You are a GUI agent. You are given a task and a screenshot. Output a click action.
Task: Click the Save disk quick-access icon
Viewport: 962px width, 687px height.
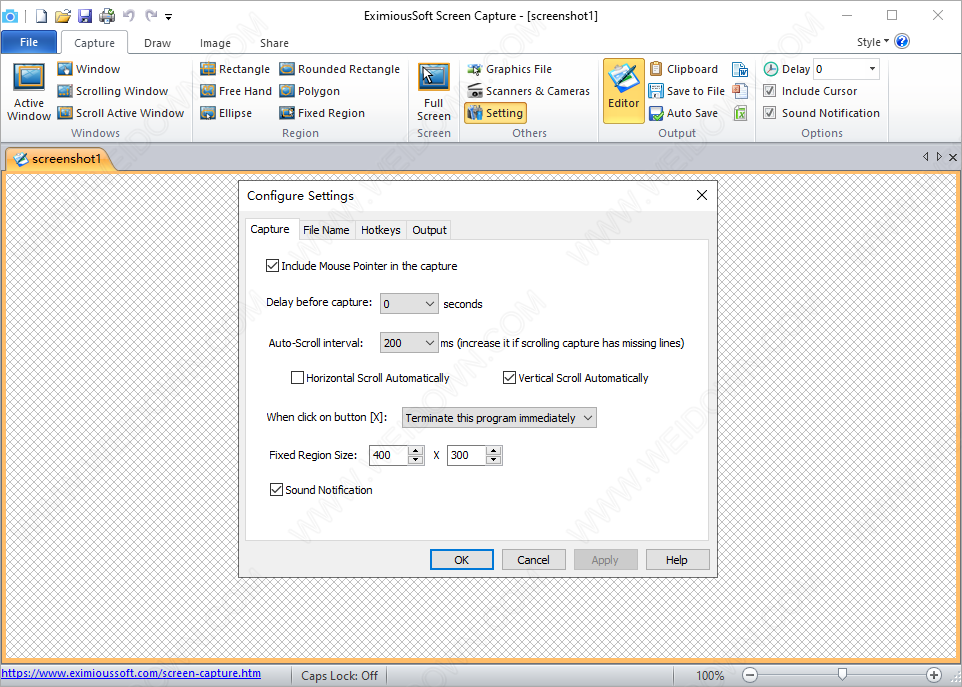tap(85, 16)
